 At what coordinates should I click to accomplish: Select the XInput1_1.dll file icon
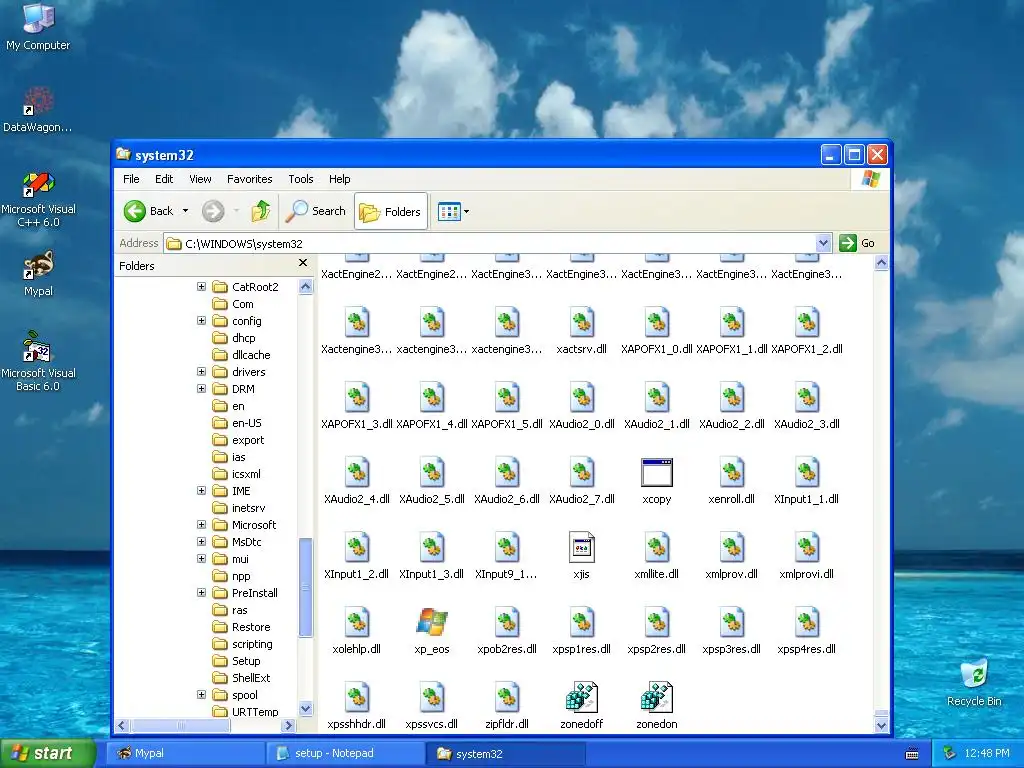point(807,473)
